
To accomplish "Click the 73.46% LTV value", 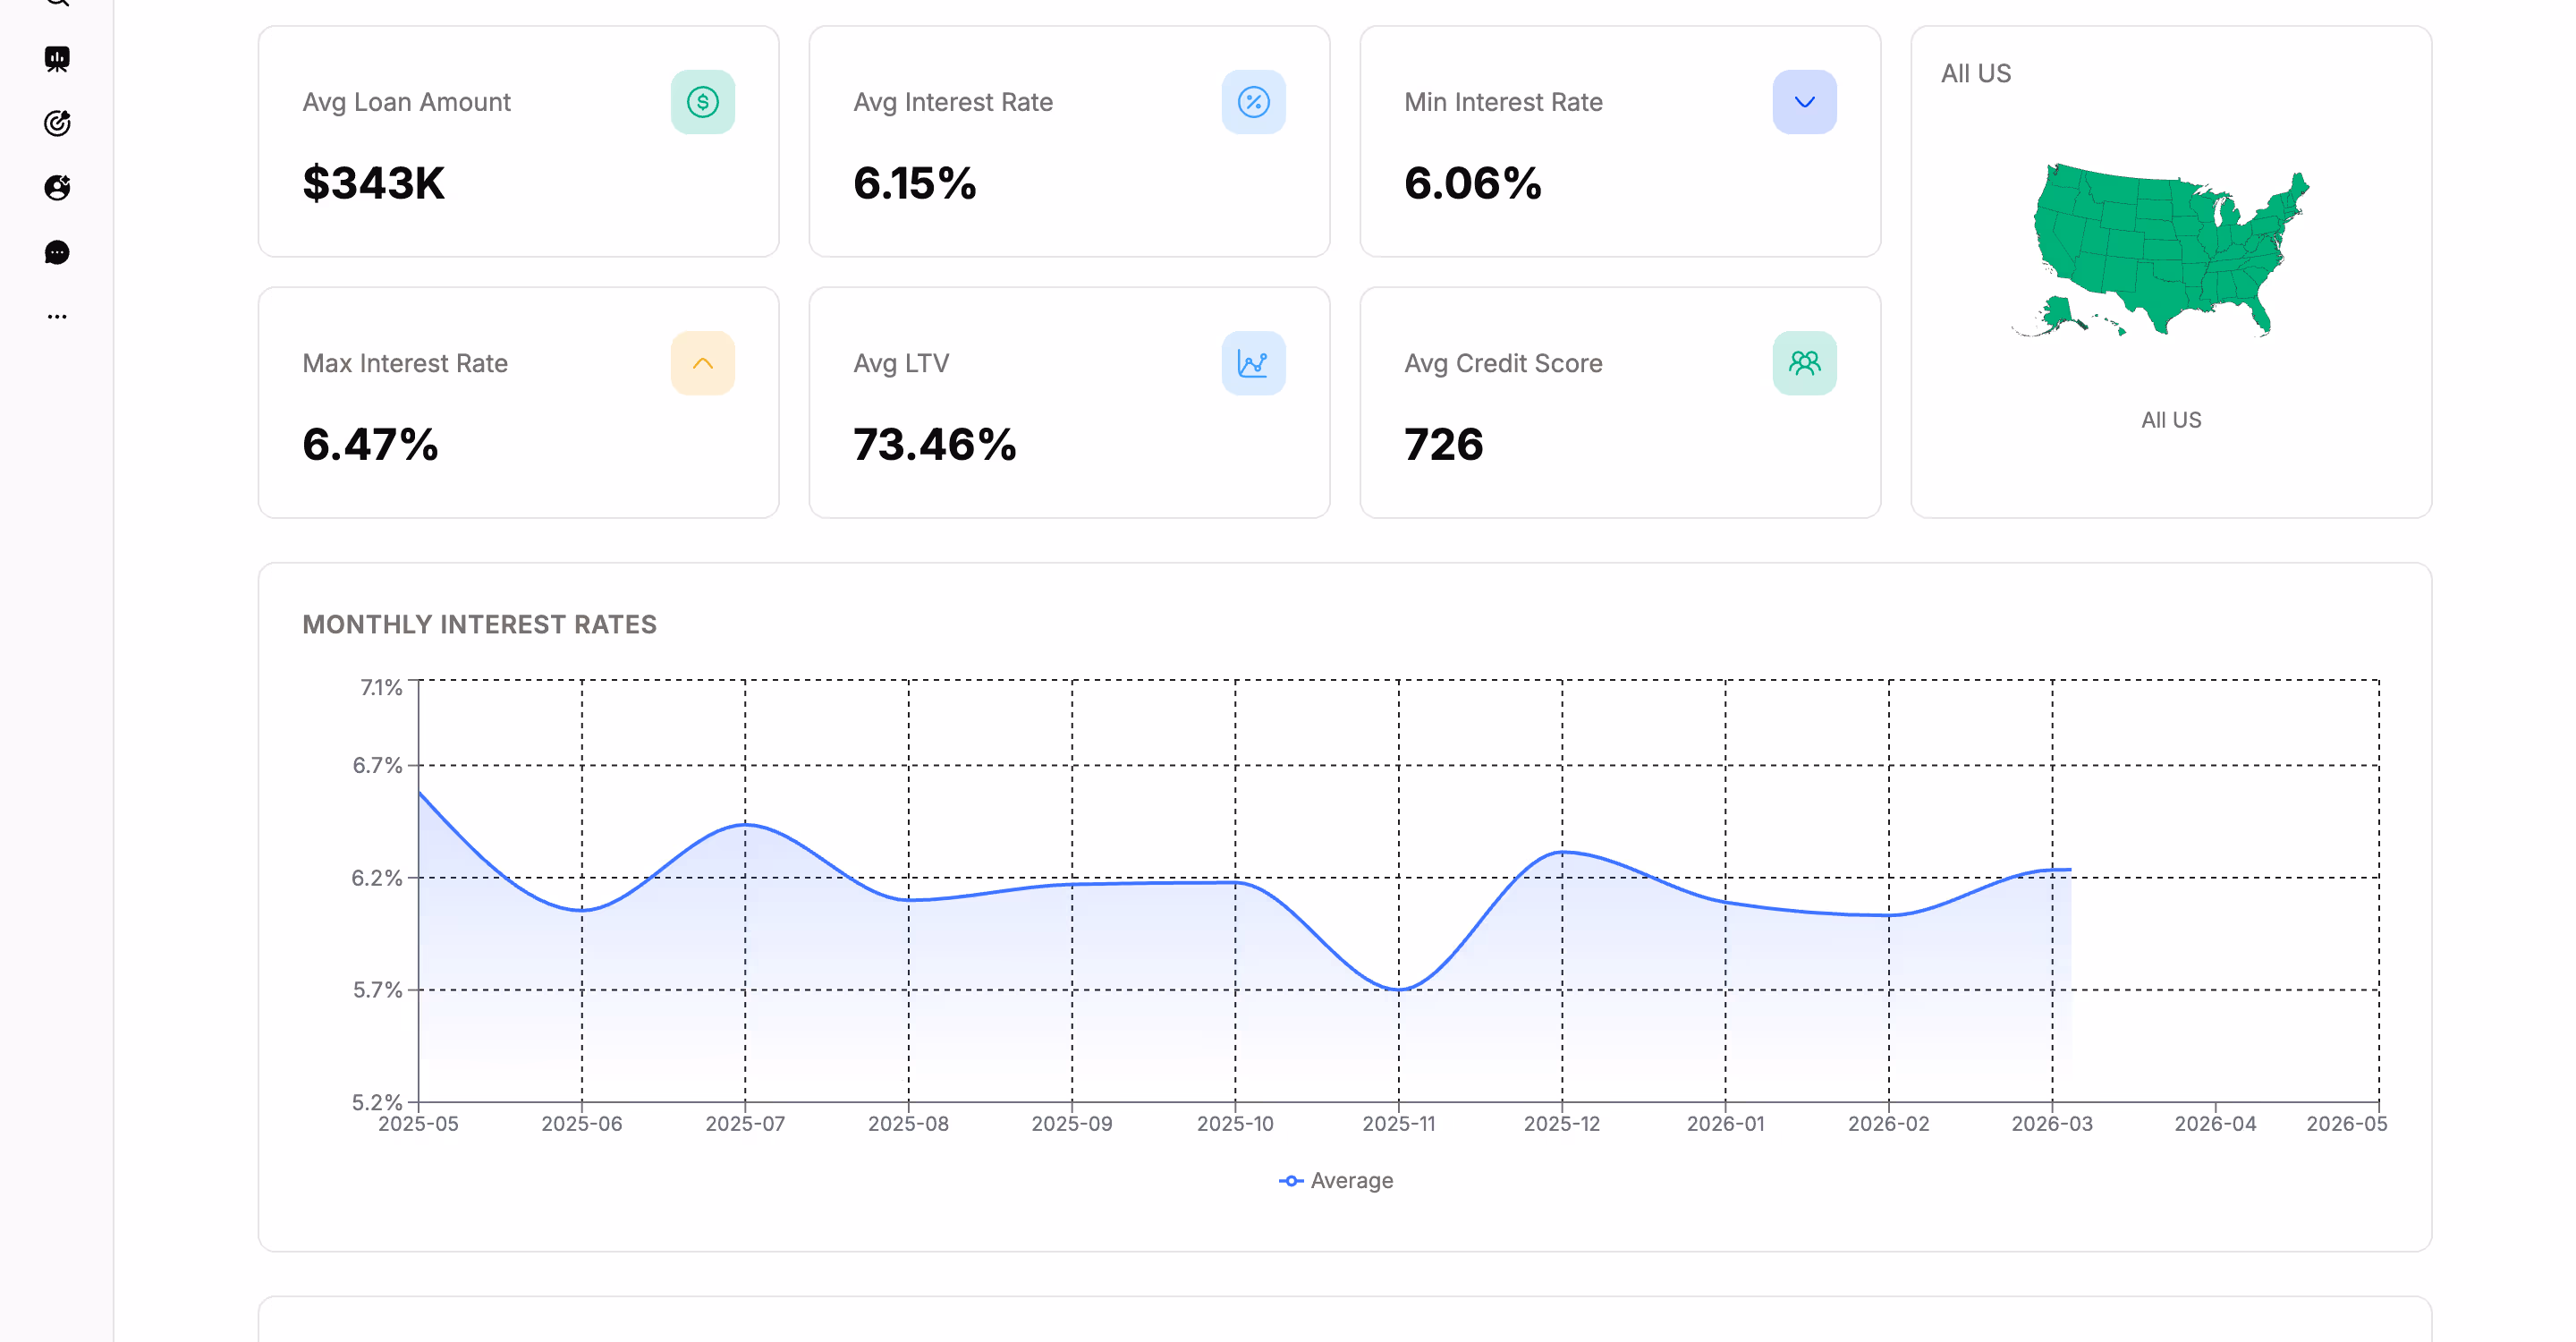I will (x=934, y=444).
